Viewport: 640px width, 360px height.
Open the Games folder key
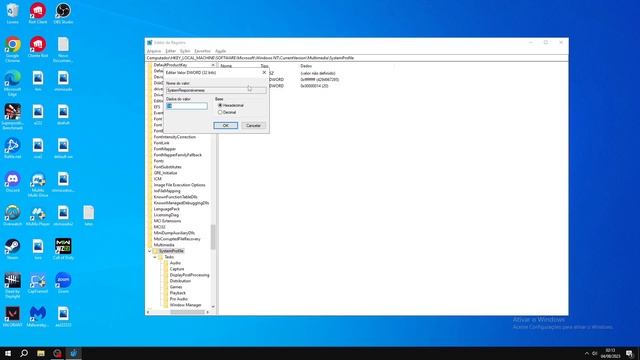pos(176,287)
